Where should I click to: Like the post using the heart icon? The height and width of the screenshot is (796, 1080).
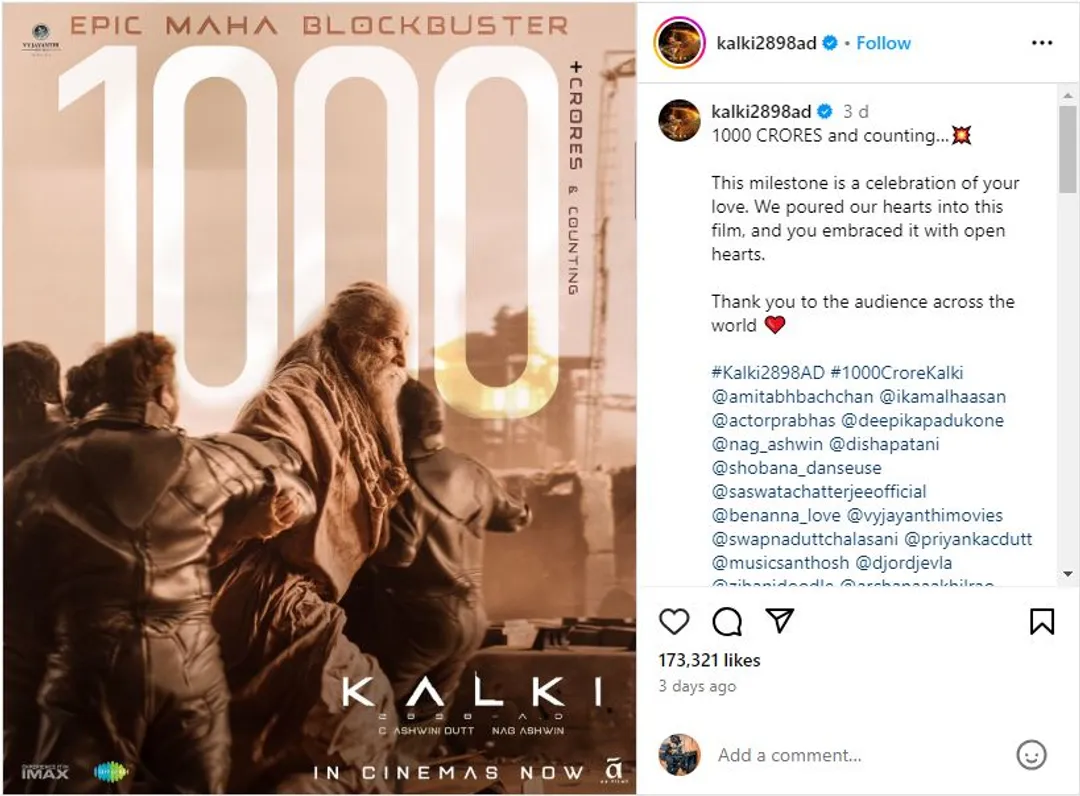pyautogui.click(x=674, y=622)
